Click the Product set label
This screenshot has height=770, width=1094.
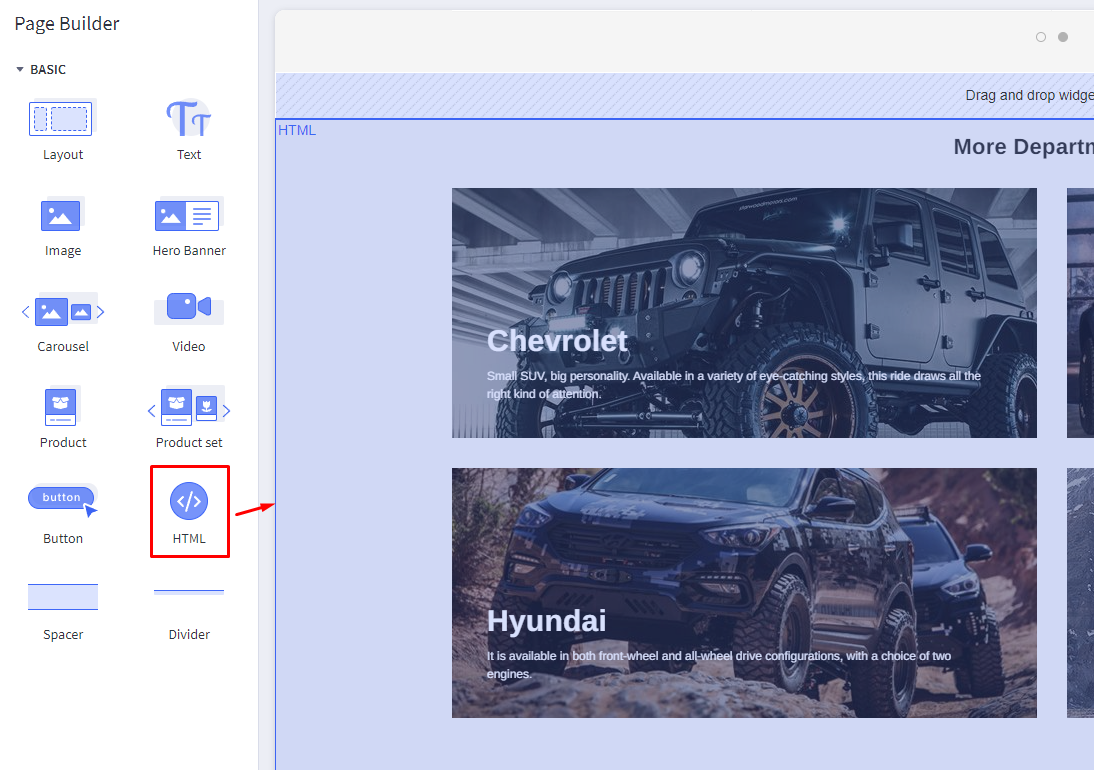tap(189, 442)
